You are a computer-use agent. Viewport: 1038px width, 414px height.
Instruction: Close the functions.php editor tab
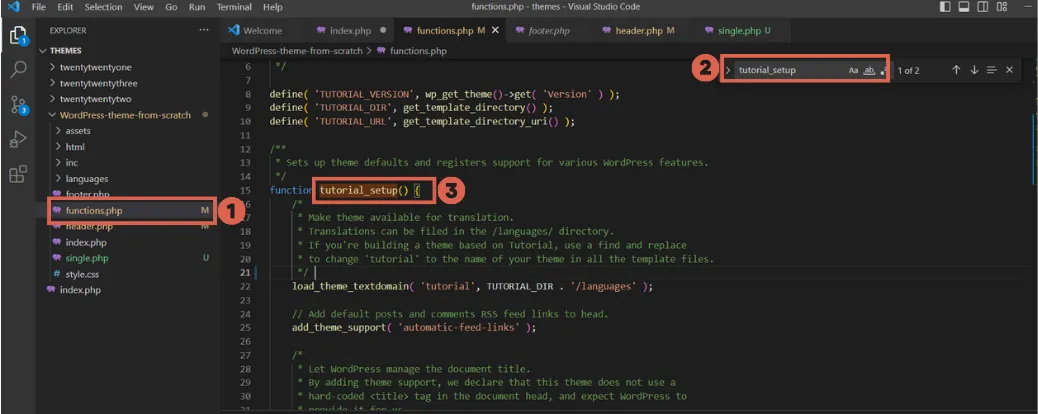(495, 30)
